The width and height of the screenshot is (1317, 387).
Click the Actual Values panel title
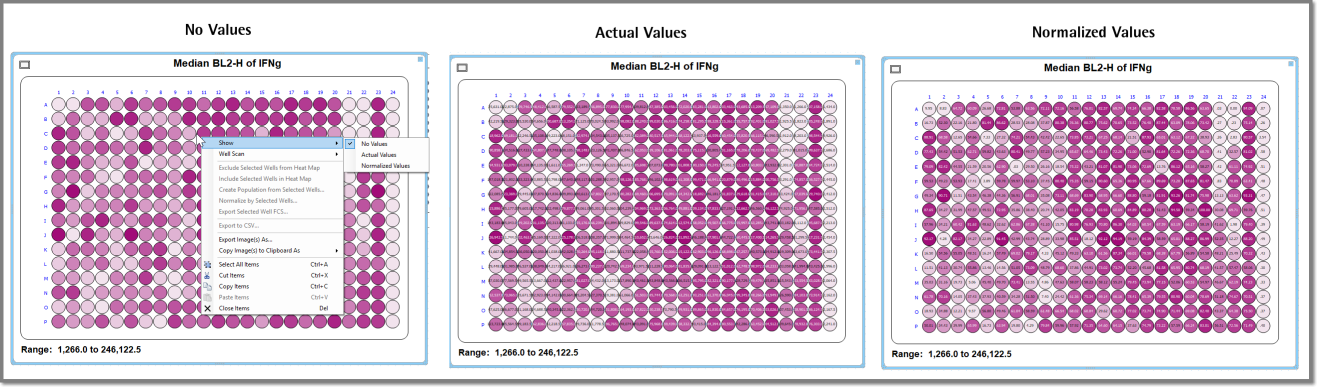pos(664,67)
